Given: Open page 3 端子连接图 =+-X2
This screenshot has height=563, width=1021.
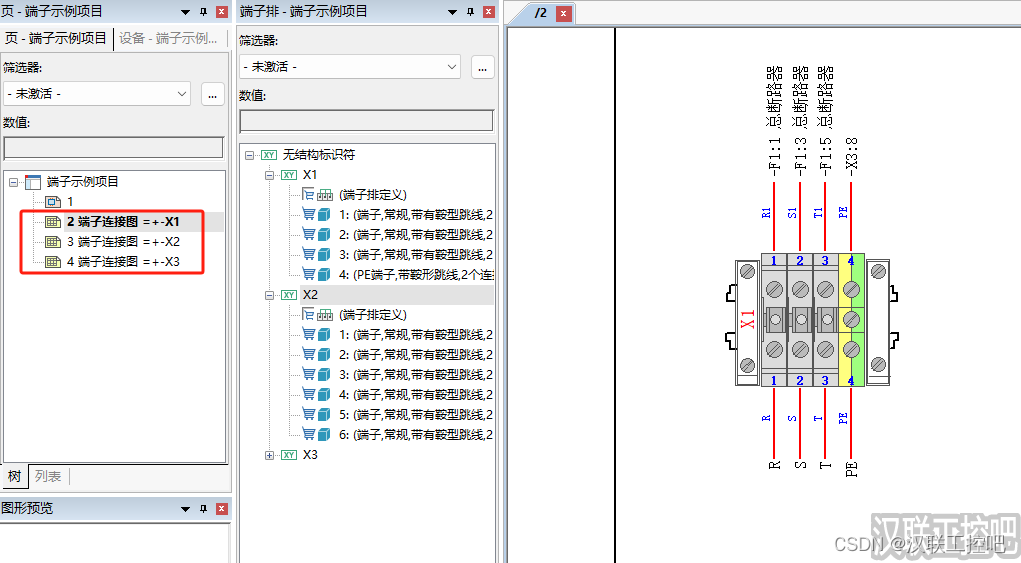Looking at the screenshot, I should click(x=123, y=242).
